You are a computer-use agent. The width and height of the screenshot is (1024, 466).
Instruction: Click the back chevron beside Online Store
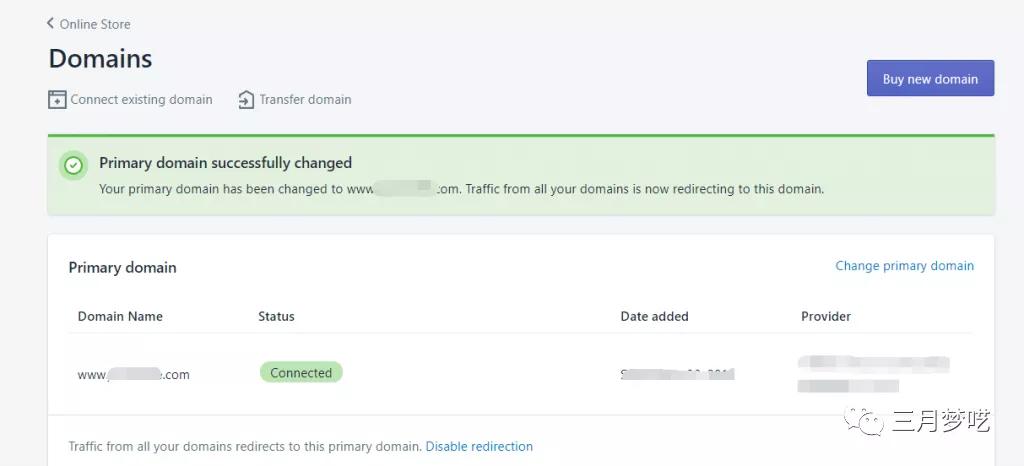click(51, 23)
